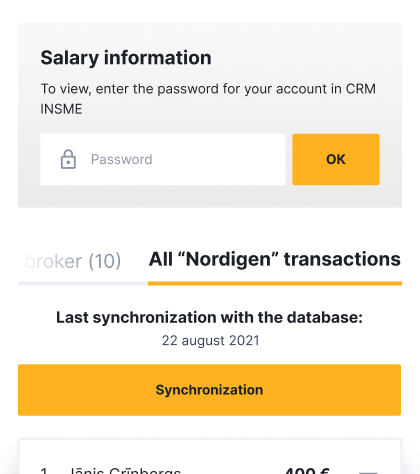Click the Last synchronization with the database label
The height and width of the screenshot is (474, 420).
pos(209,317)
